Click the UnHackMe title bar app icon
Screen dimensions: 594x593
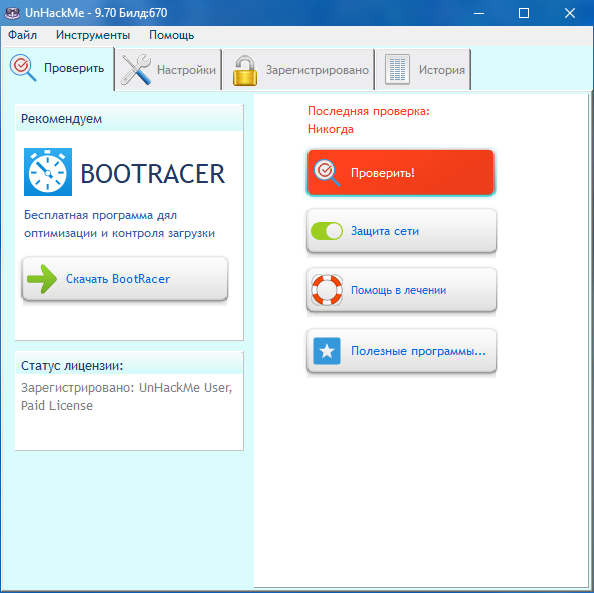tap(12, 13)
